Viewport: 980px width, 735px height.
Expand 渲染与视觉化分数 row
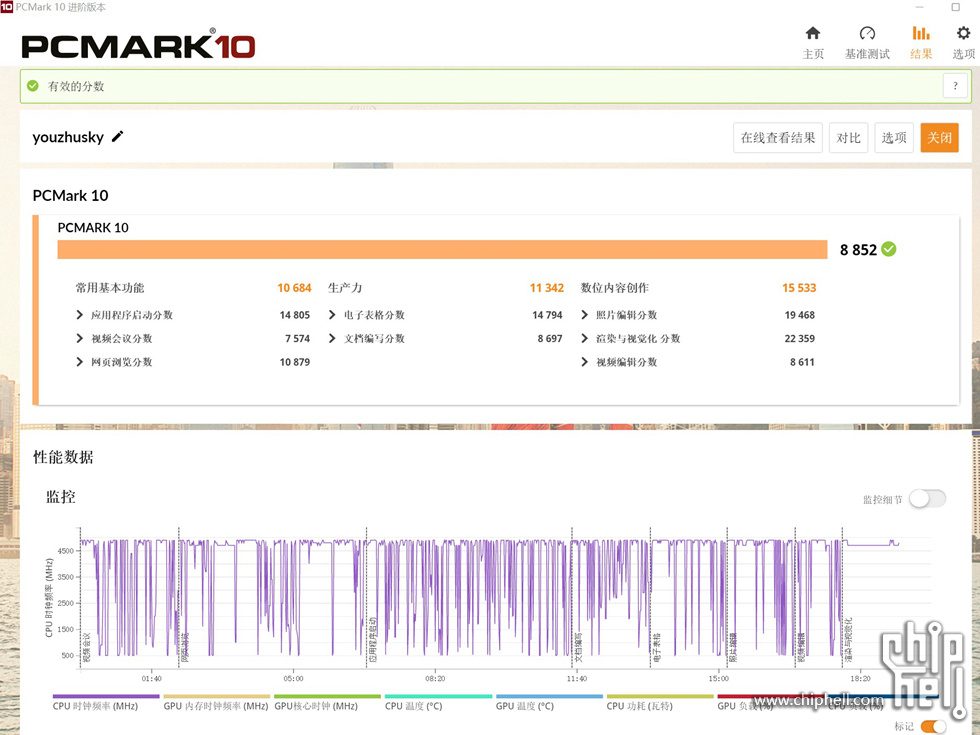point(584,338)
